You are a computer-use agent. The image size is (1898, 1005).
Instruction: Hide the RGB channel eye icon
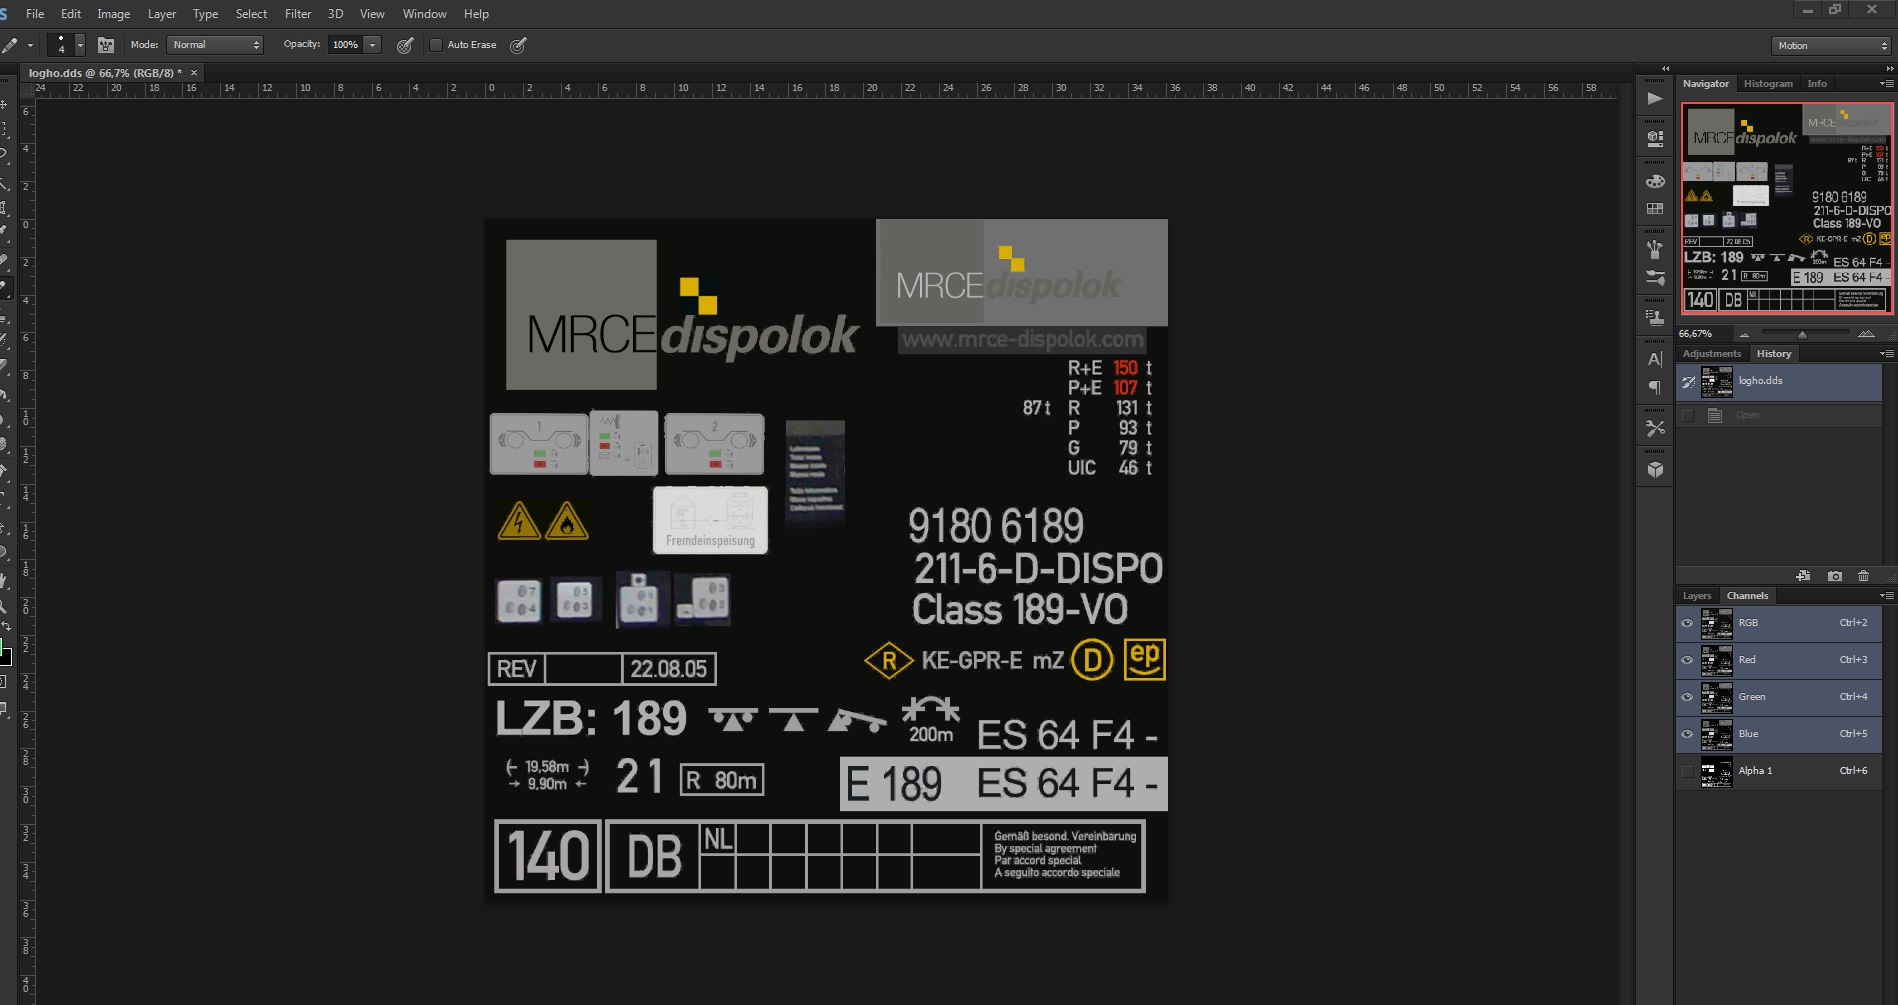click(x=1687, y=623)
